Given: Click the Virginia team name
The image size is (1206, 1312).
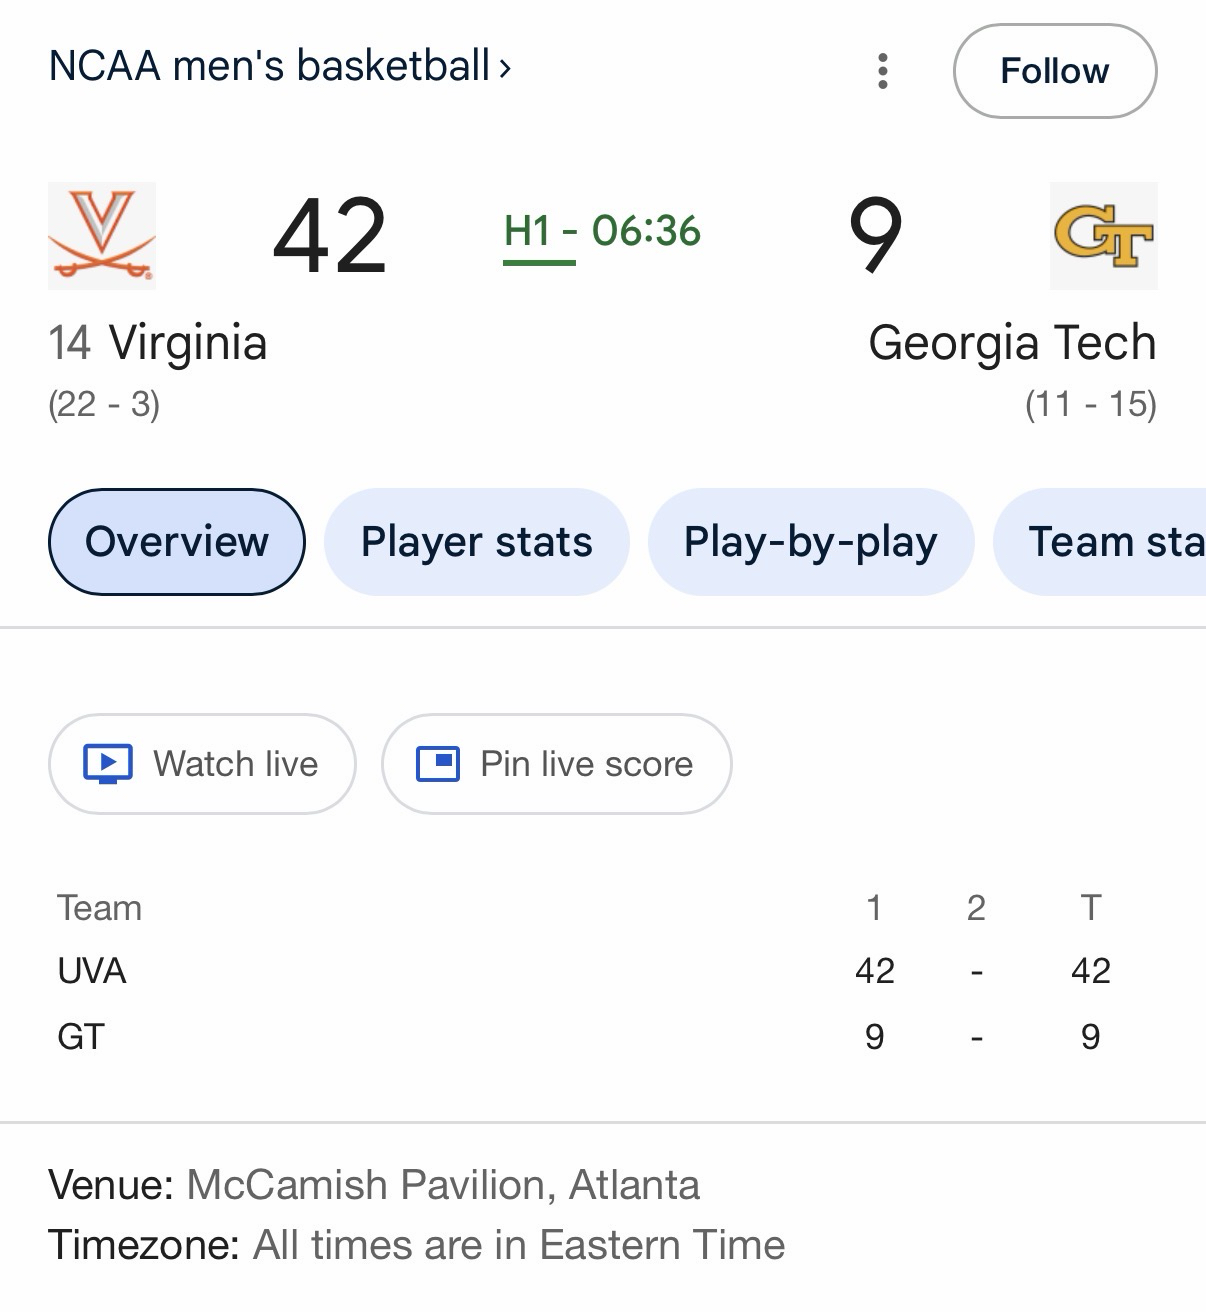Looking at the screenshot, I should [188, 343].
